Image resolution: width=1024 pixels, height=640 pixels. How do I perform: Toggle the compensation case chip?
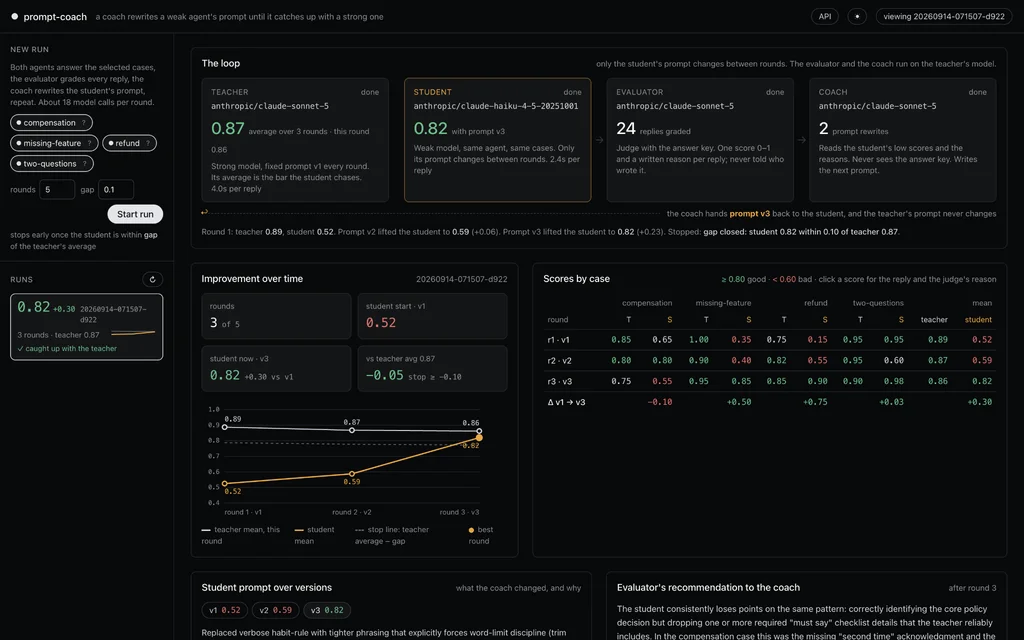(x=51, y=123)
